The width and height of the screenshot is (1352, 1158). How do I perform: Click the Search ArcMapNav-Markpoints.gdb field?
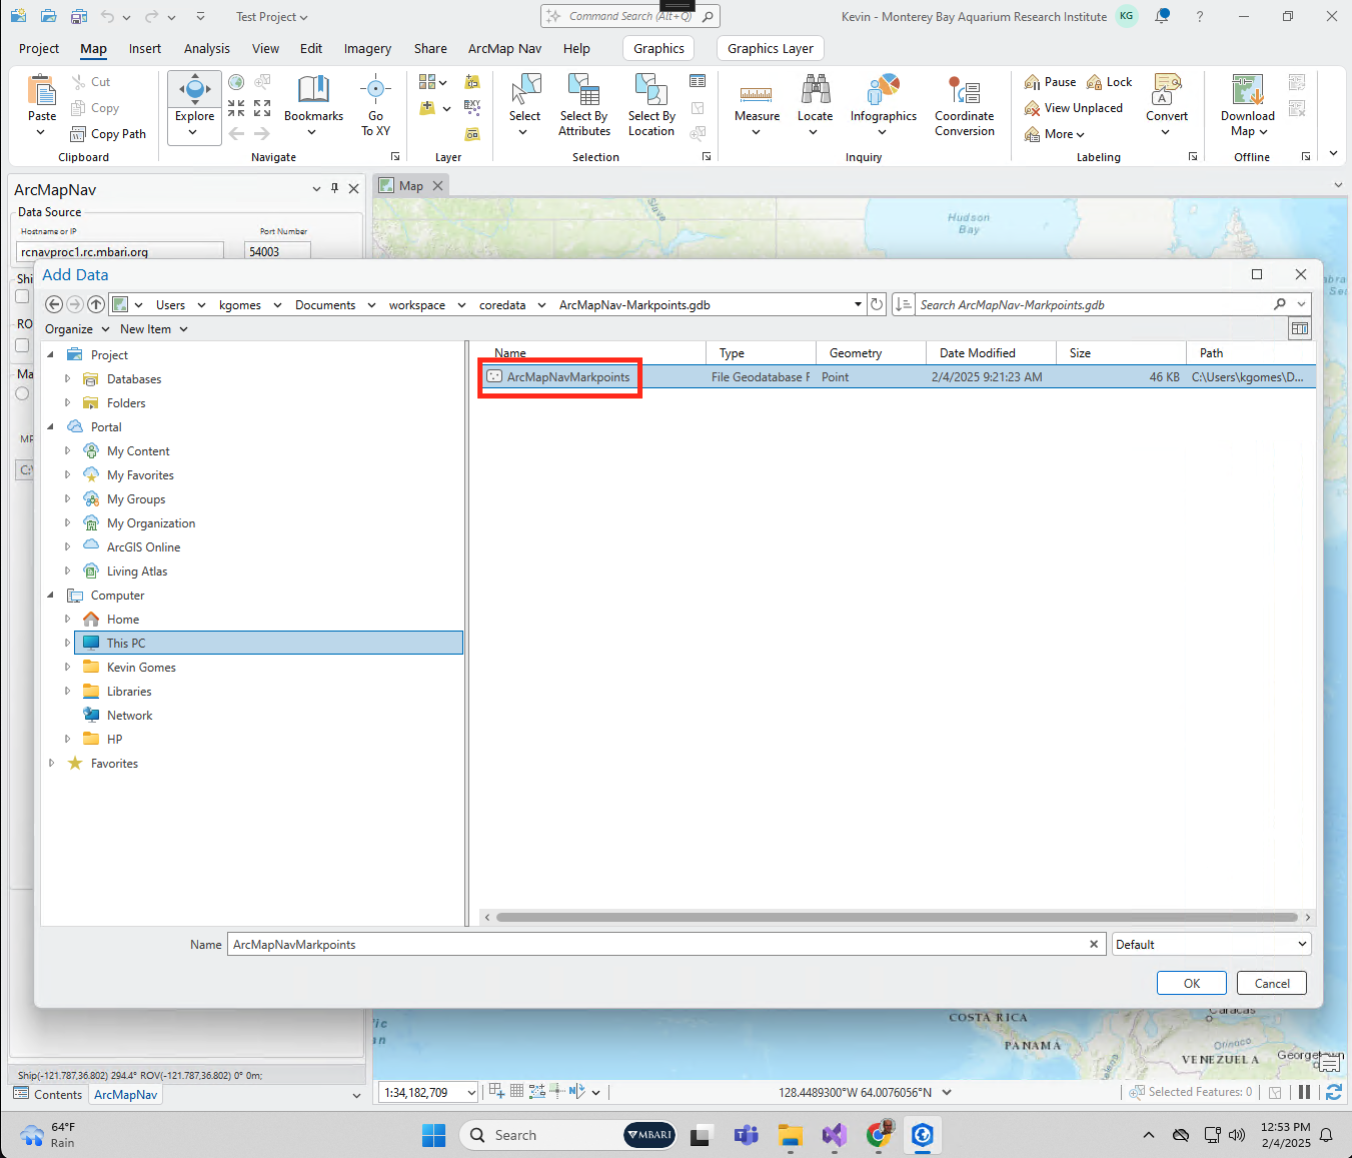click(x=1080, y=304)
